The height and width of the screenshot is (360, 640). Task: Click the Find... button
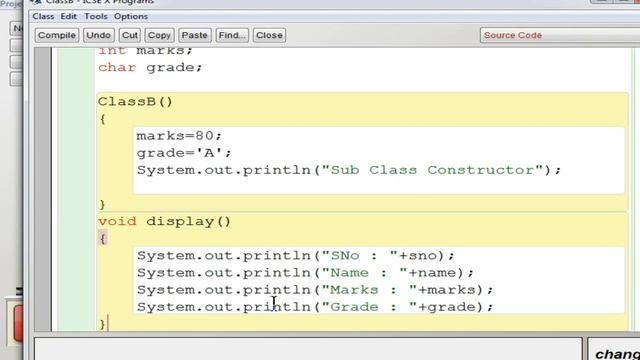[x=232, y=35]
